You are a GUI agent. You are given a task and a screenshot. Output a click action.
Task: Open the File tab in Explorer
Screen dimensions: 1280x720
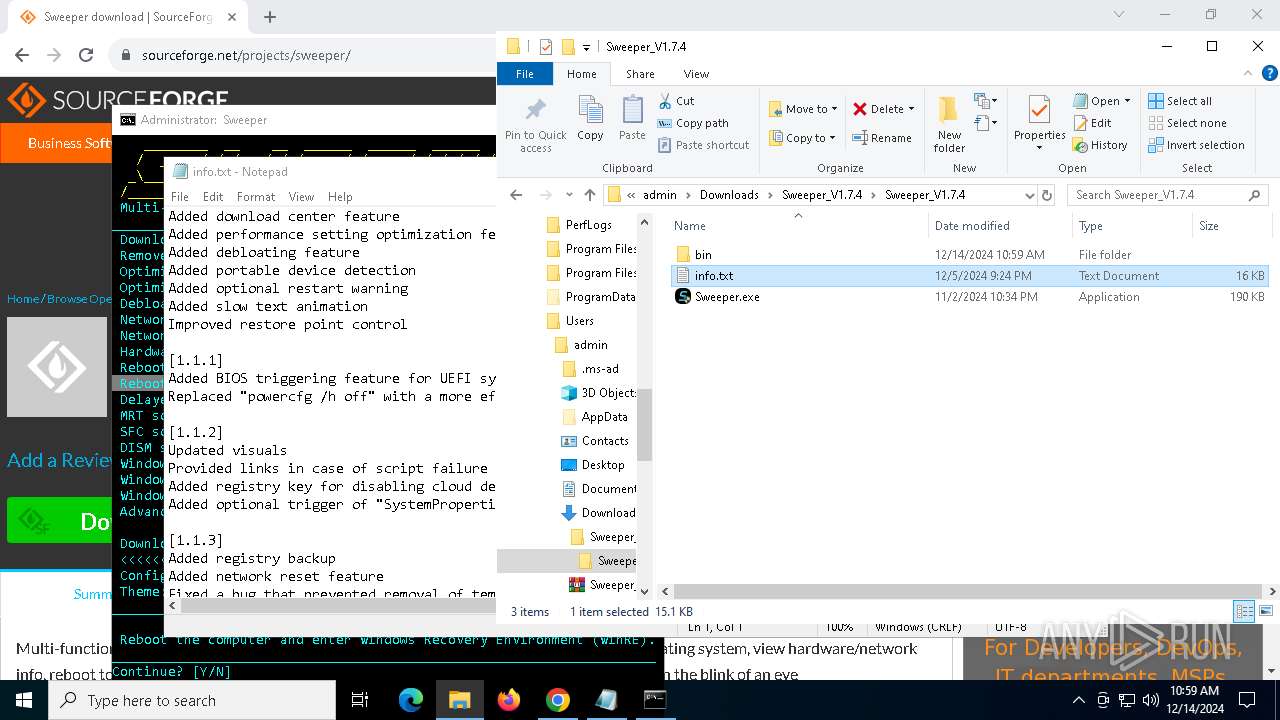click(524, 74)
